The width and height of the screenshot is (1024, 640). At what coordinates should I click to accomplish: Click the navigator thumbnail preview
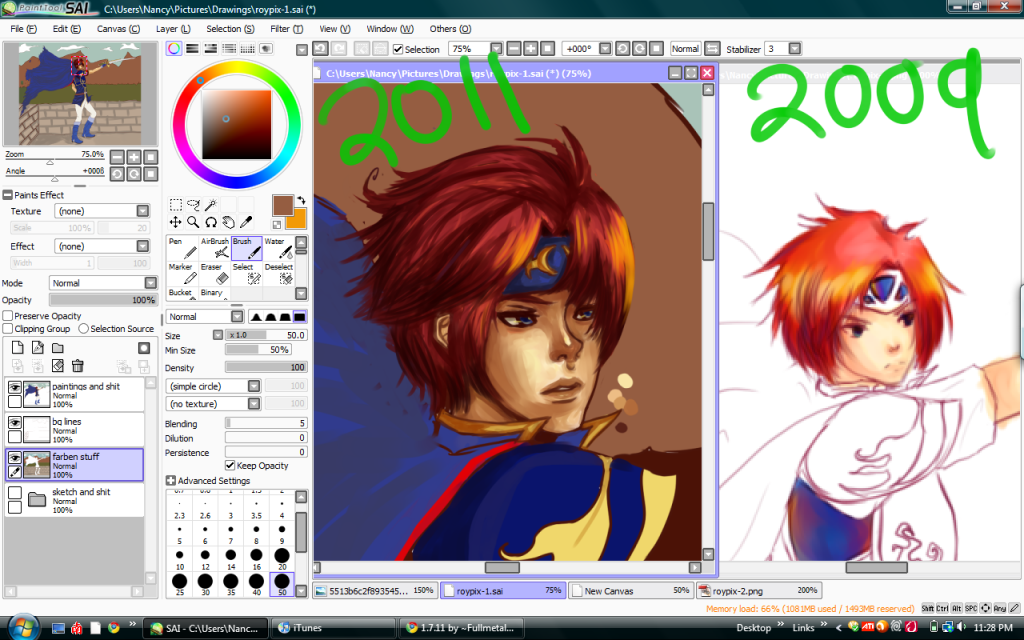(x=80, y=94)
